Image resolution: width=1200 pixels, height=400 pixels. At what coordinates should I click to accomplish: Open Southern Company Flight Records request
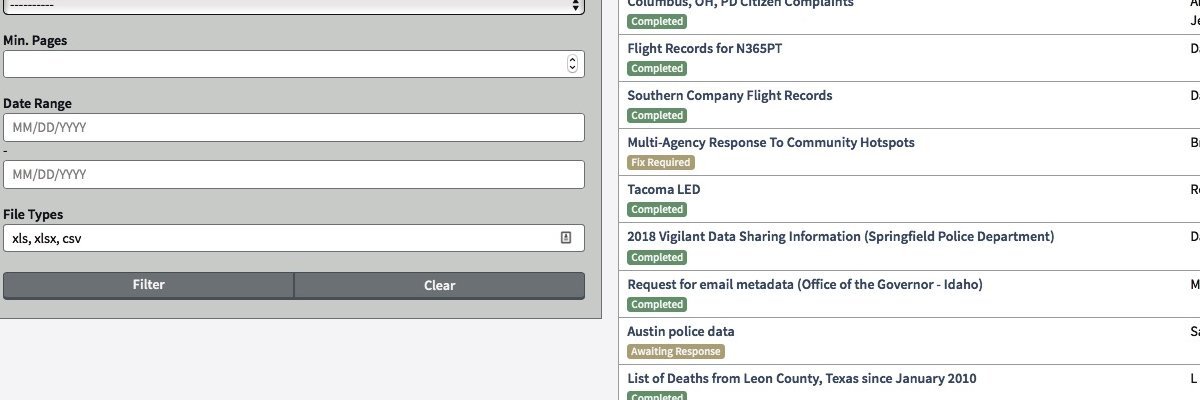pos(729,95)
